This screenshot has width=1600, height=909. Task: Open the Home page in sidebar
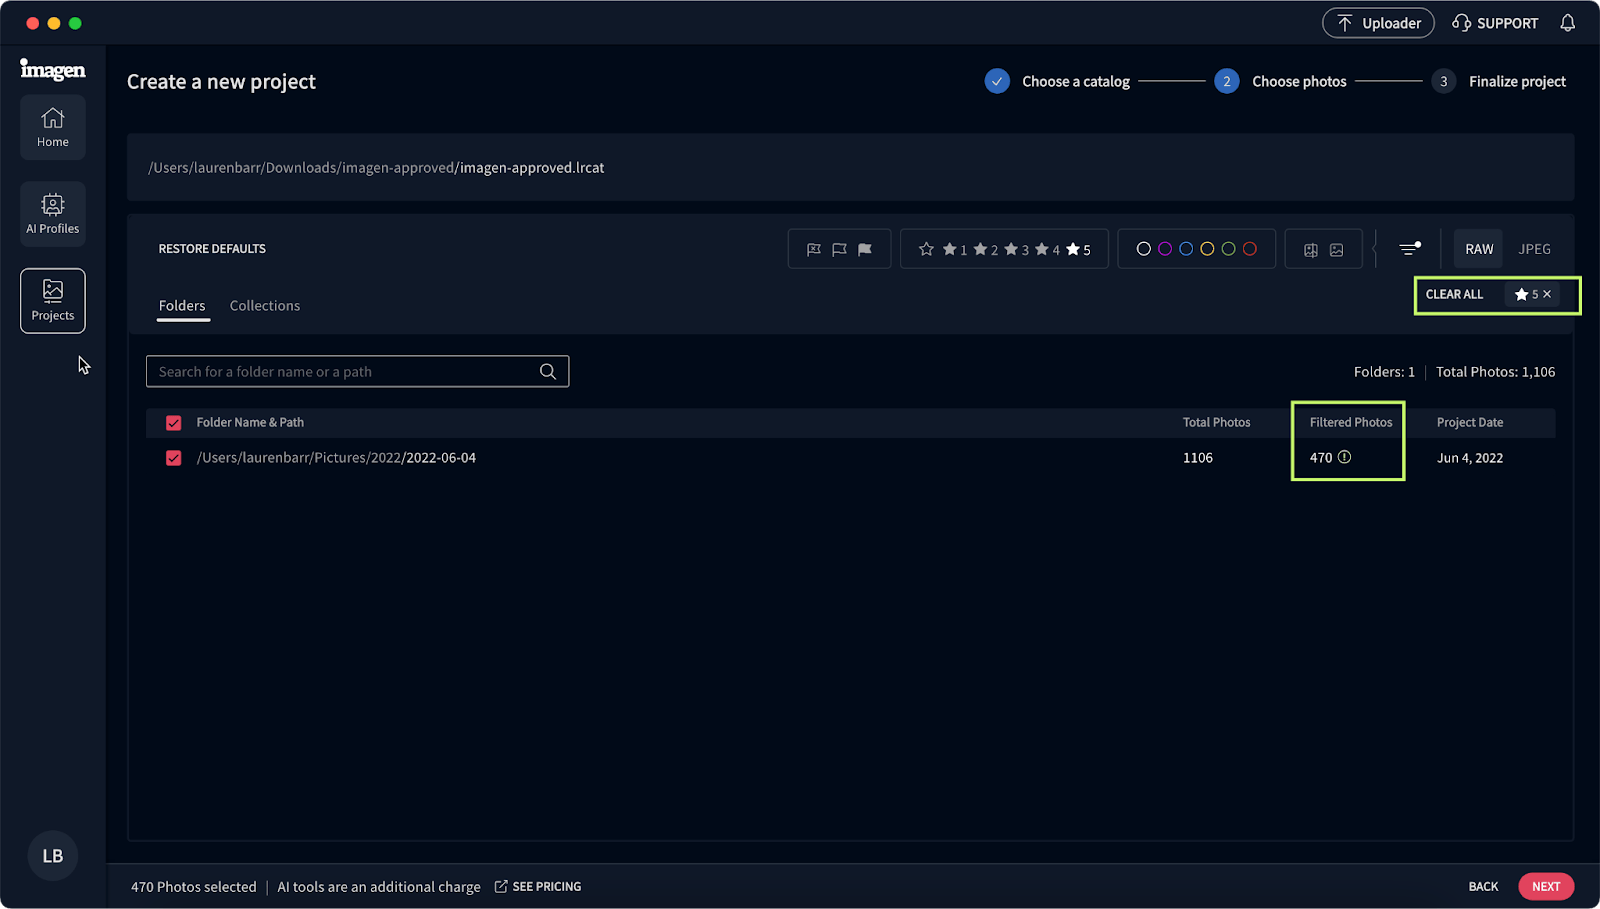(x=53, y=127)
